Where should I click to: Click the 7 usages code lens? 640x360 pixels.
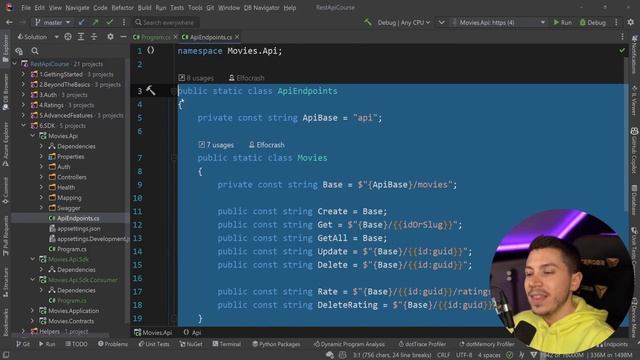(216, 145)
